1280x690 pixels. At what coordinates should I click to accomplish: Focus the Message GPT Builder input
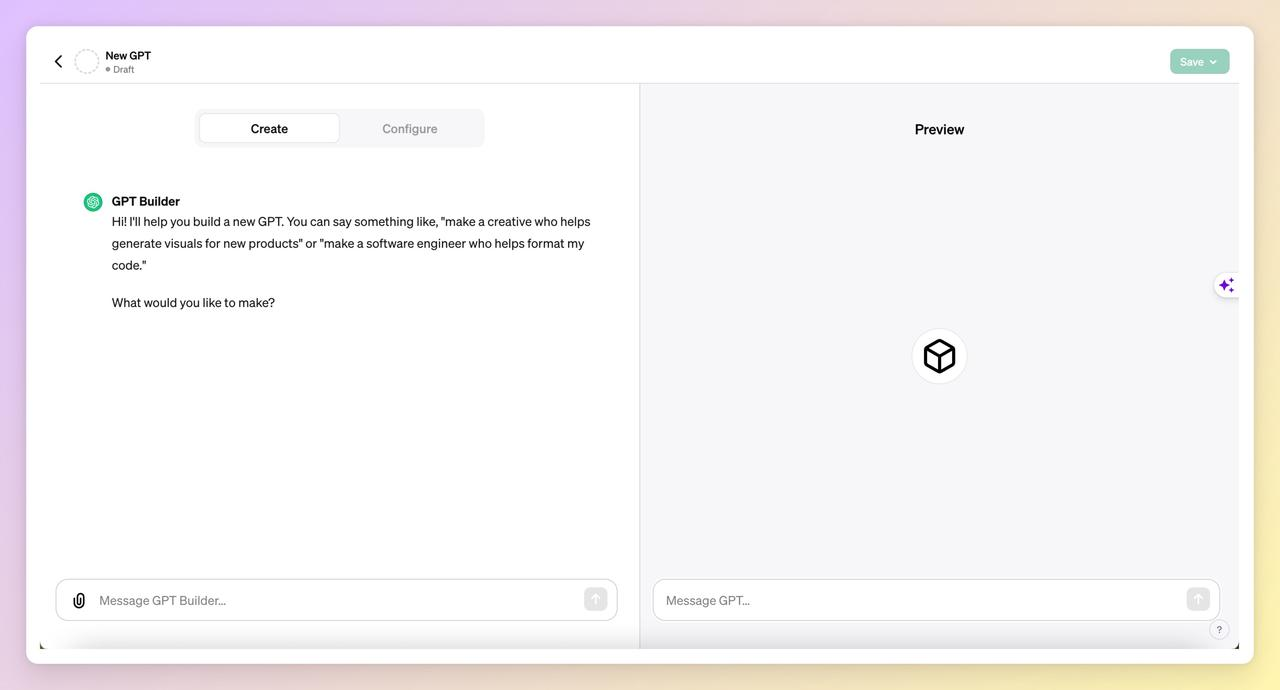pos(336,600)
